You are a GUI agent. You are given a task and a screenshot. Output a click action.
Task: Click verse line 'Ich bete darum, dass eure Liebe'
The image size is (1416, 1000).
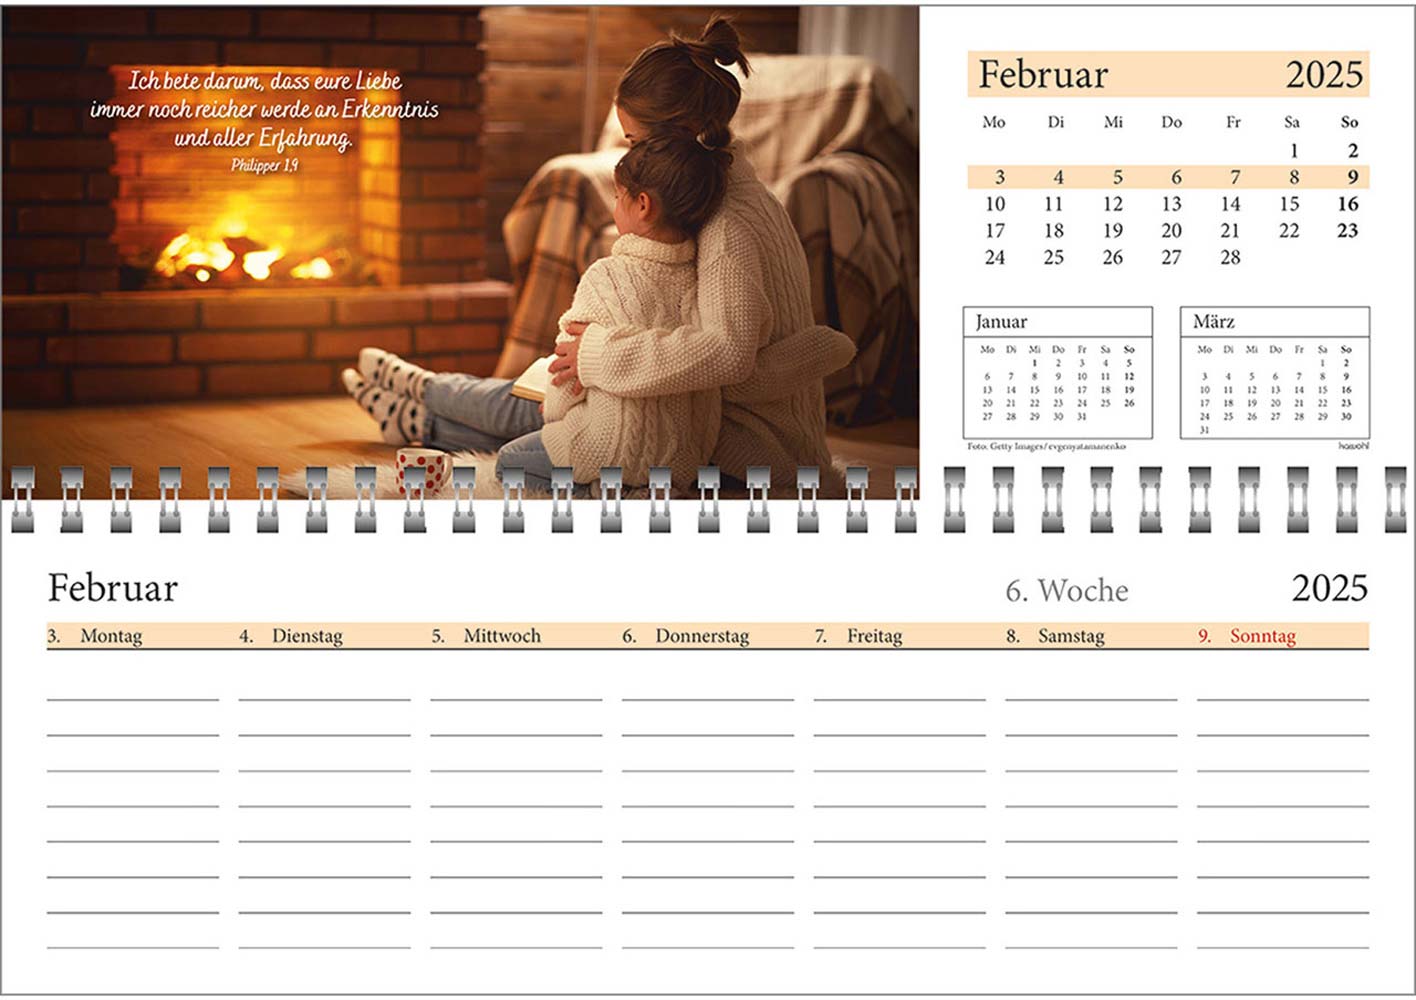tap(265, 82)
